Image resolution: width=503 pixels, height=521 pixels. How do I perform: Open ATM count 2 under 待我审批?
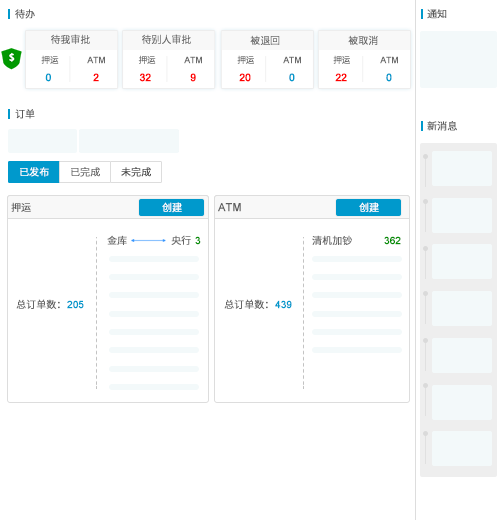pyautogui.click(x=96, y=78)
